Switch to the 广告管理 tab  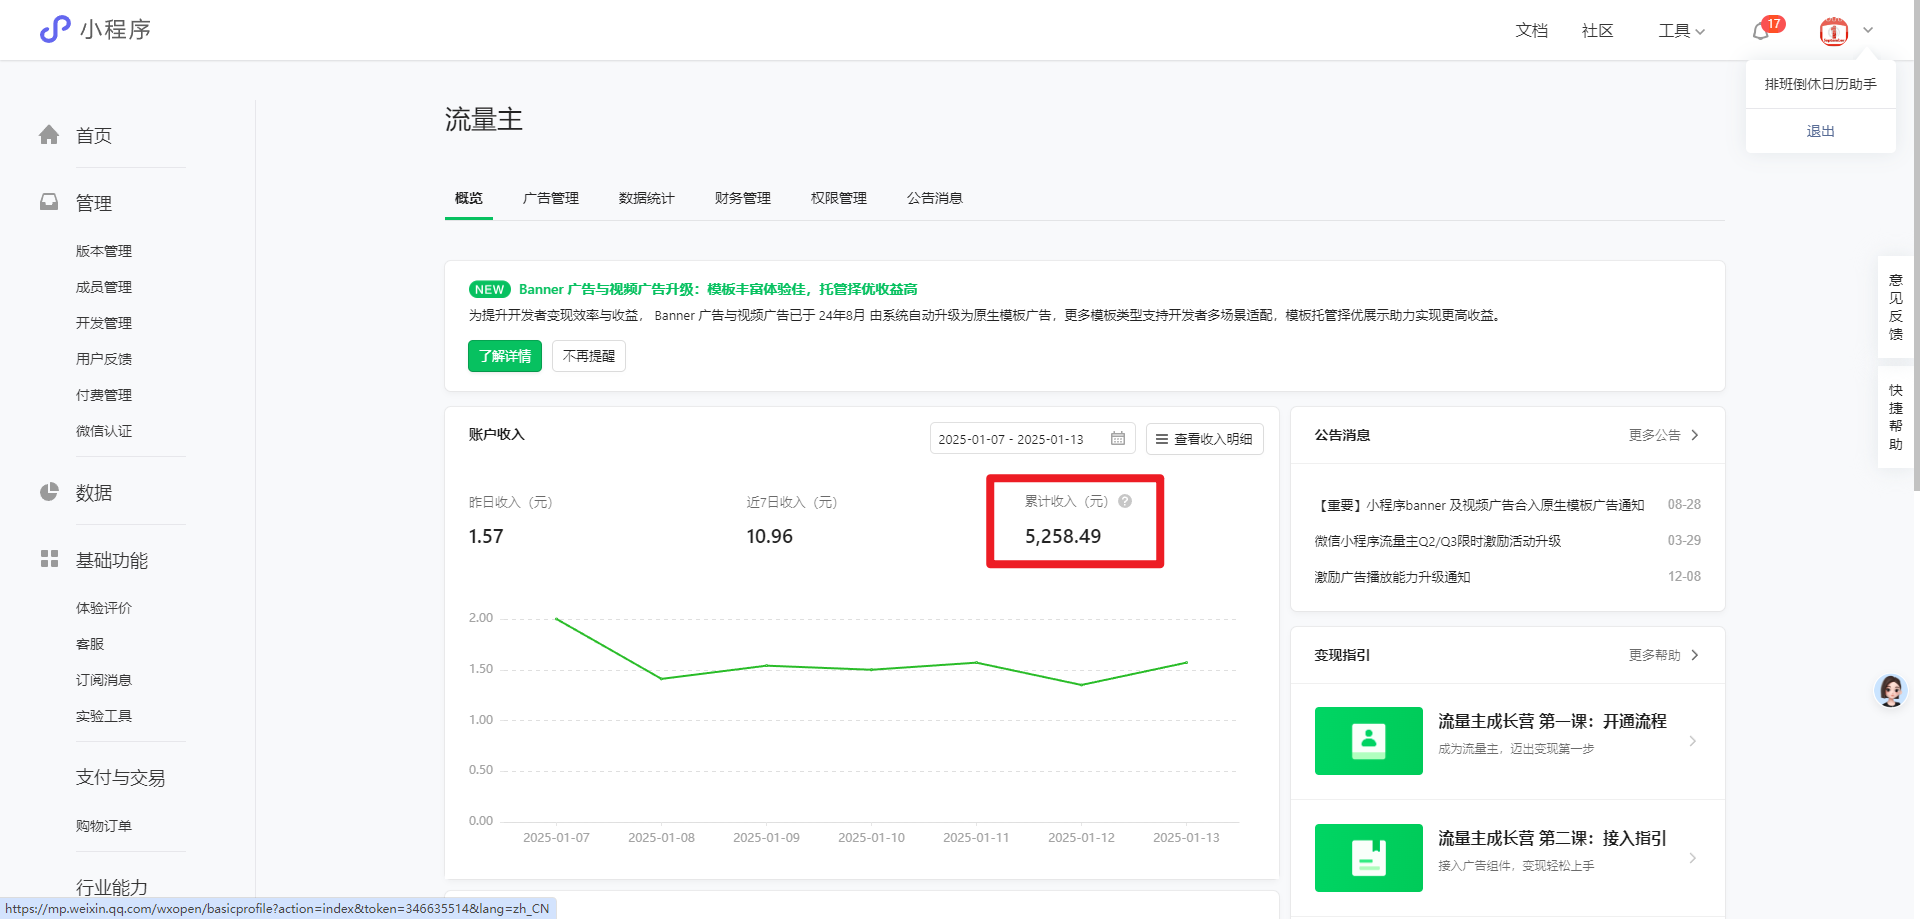pos(551,198)
